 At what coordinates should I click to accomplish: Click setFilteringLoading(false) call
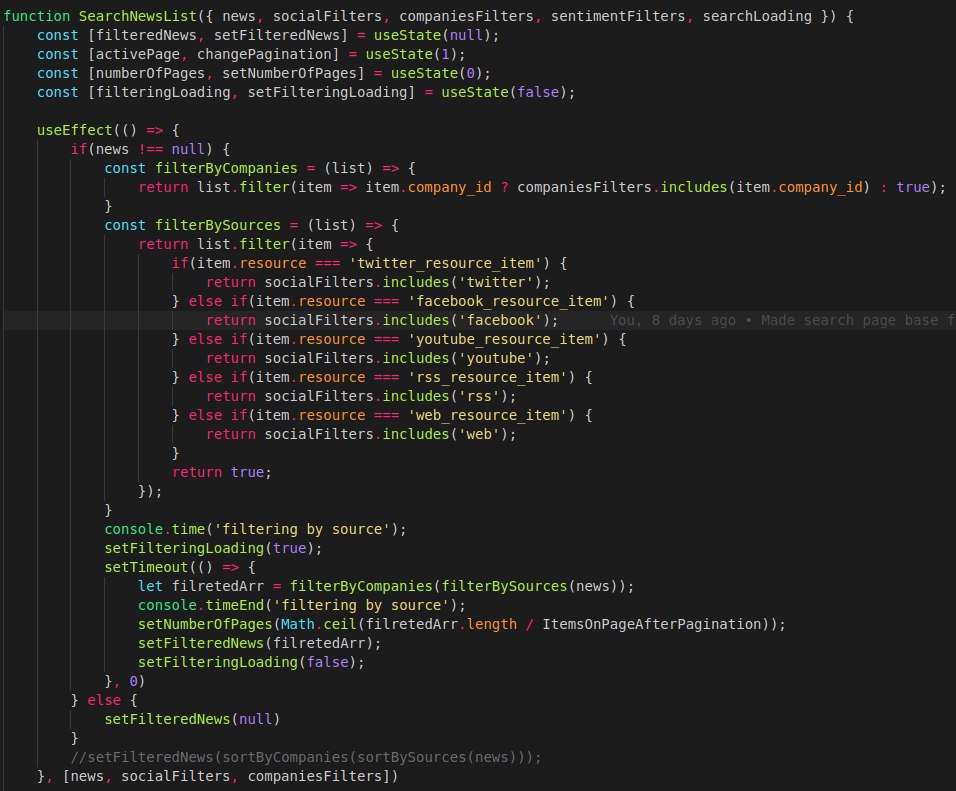coord(251,662)
